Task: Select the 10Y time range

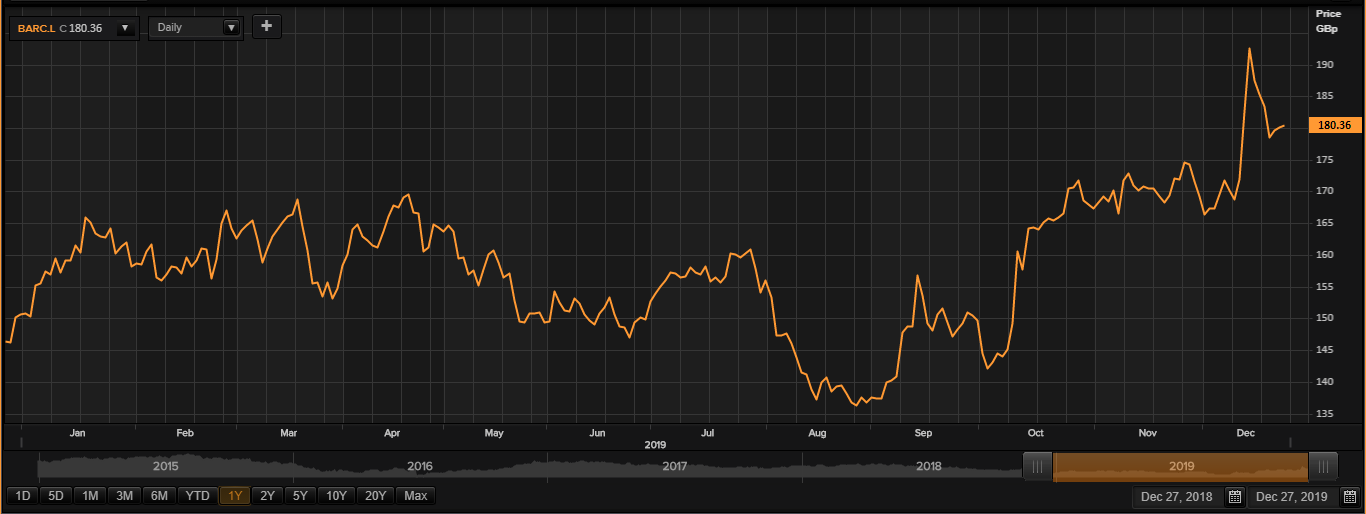Action: coord(337,495)
